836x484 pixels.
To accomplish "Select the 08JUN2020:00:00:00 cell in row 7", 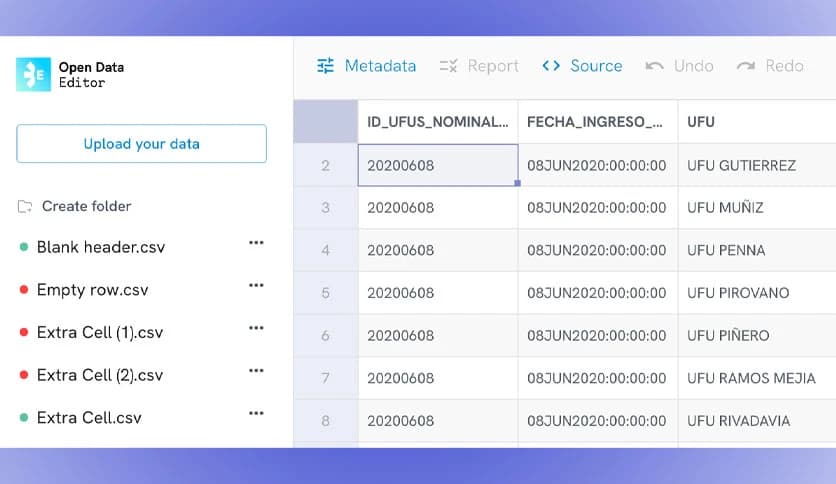I will [x=598, y=378].
